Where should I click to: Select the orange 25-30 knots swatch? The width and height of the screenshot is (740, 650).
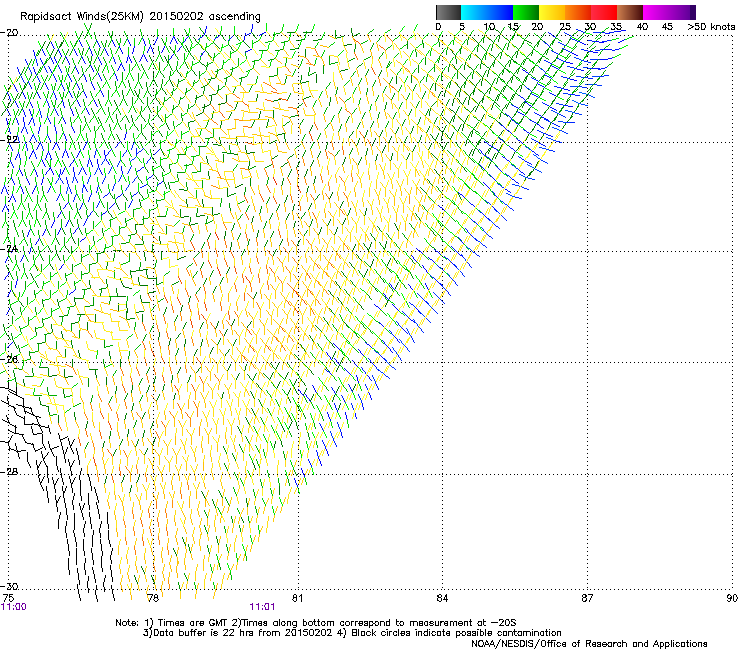point(578,12)
